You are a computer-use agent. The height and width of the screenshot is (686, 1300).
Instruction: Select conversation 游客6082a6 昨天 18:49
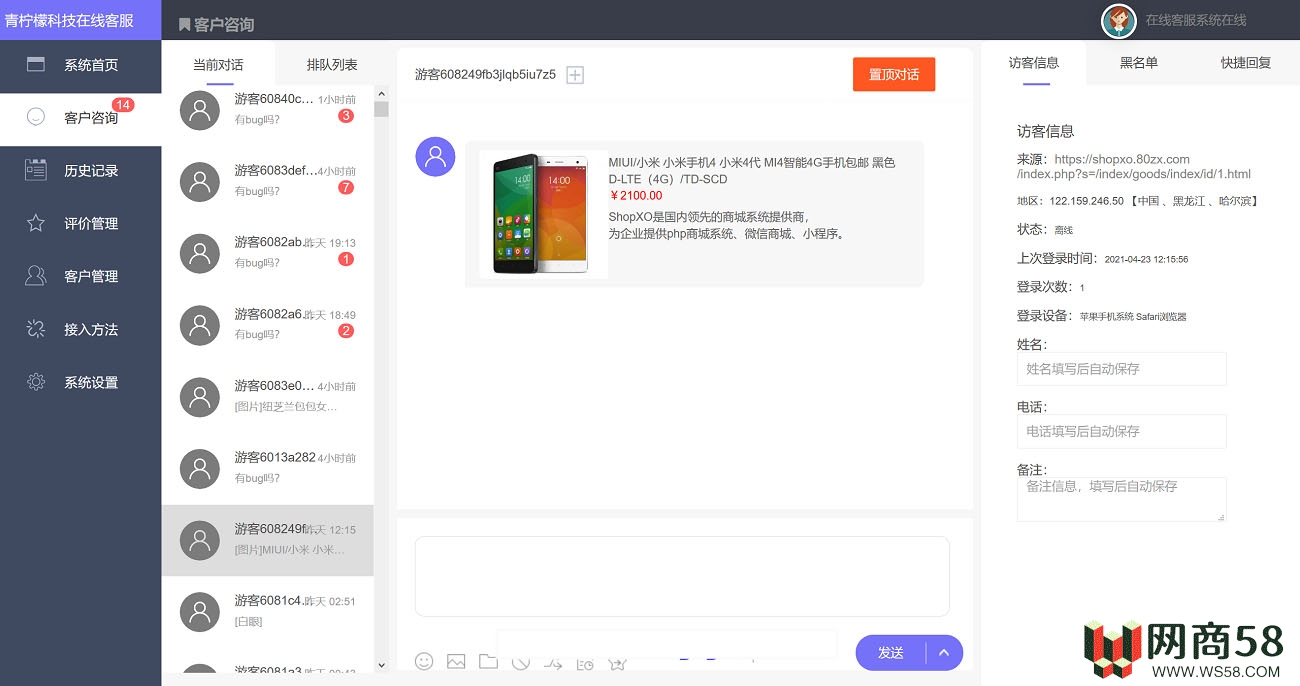click(268, 324)
